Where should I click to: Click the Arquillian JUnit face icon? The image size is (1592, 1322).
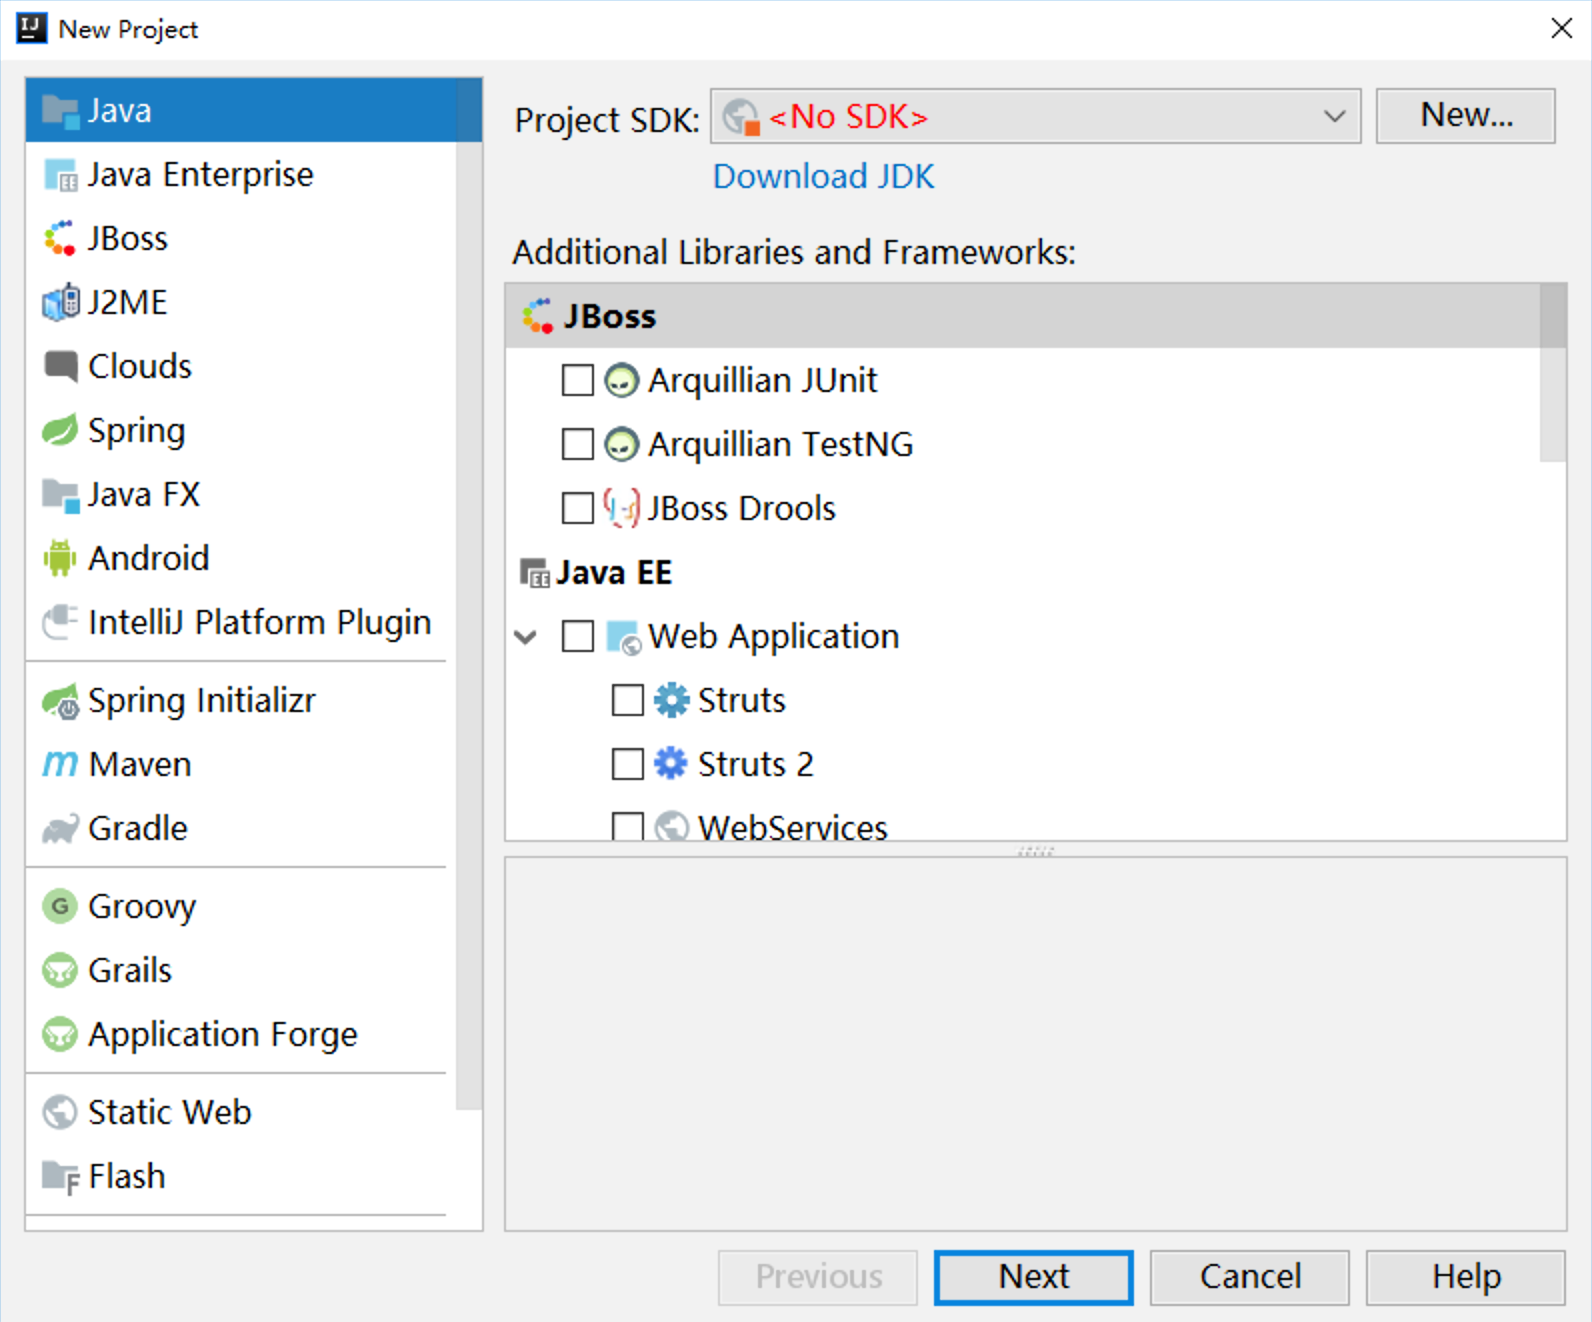621,380
